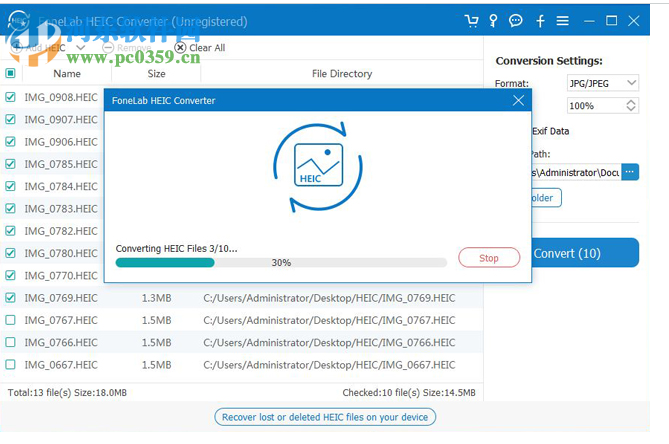Open the Recover lost or deleted HEIC files link
Screen dimensions: 669x444
(325, 417)
